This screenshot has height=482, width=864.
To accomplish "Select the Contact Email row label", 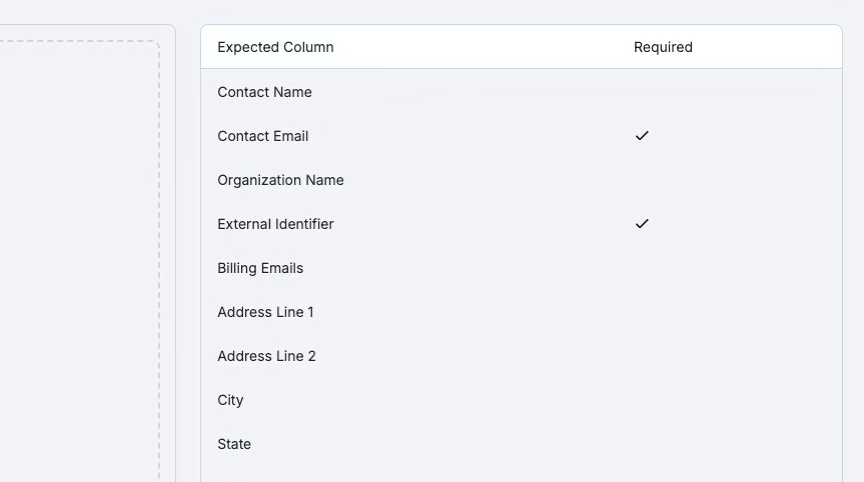I will coord(263,136).
